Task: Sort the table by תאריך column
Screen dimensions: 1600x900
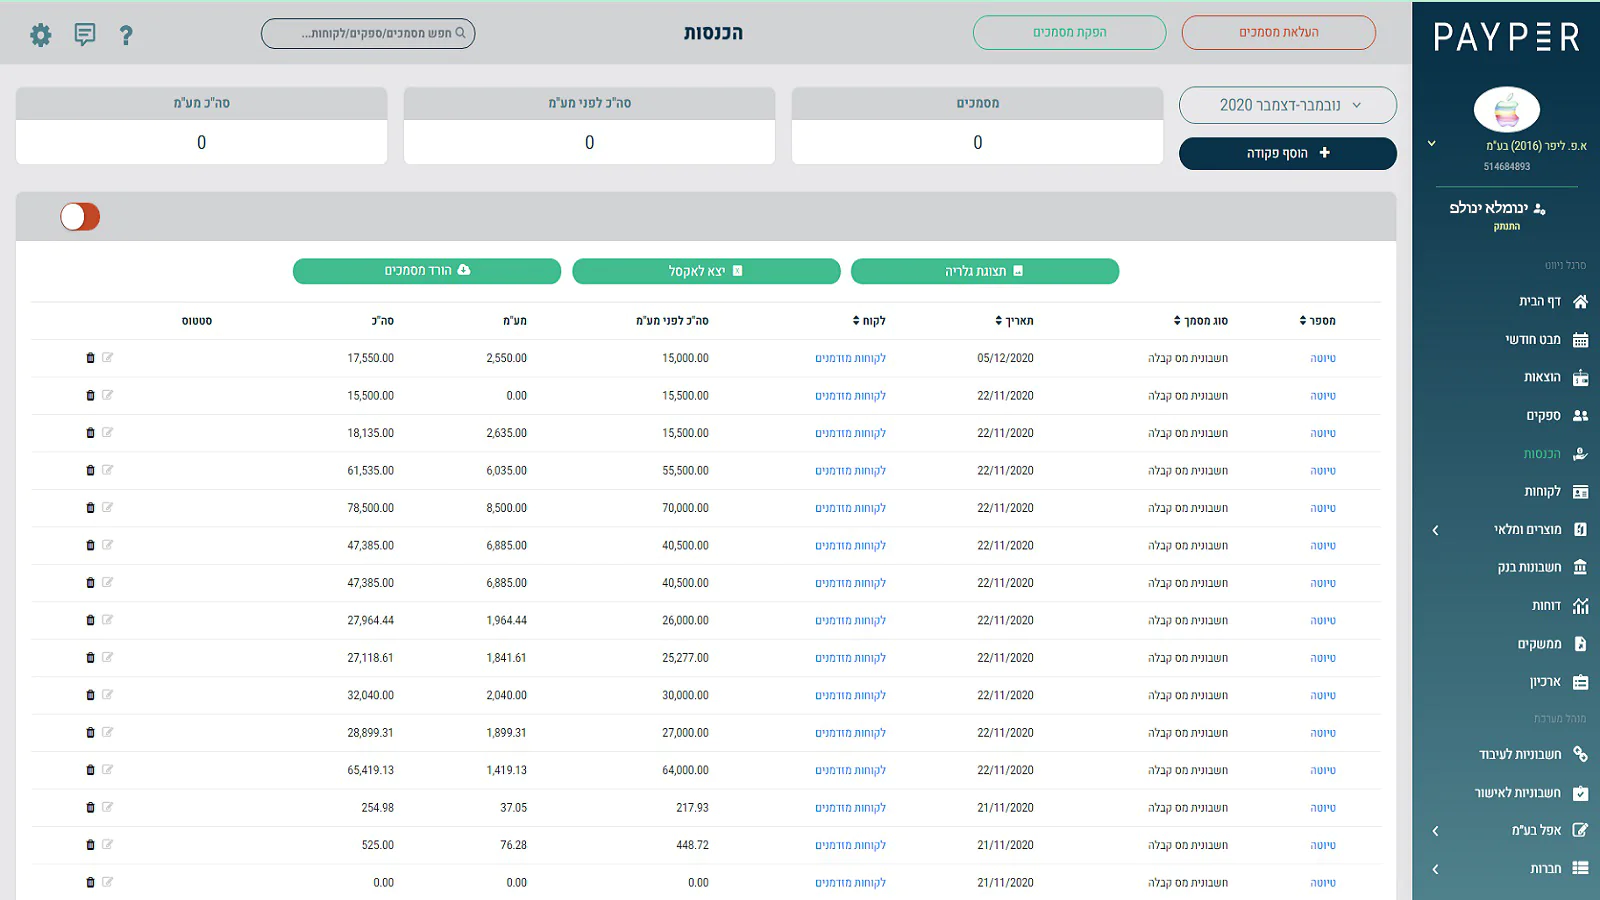Action: coord(1014,321)
